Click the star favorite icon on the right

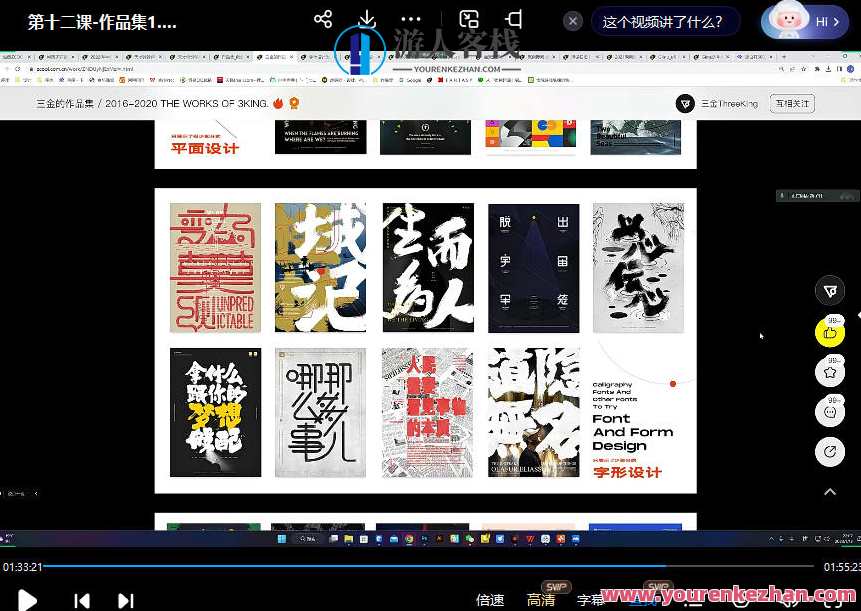click(829, 372)
